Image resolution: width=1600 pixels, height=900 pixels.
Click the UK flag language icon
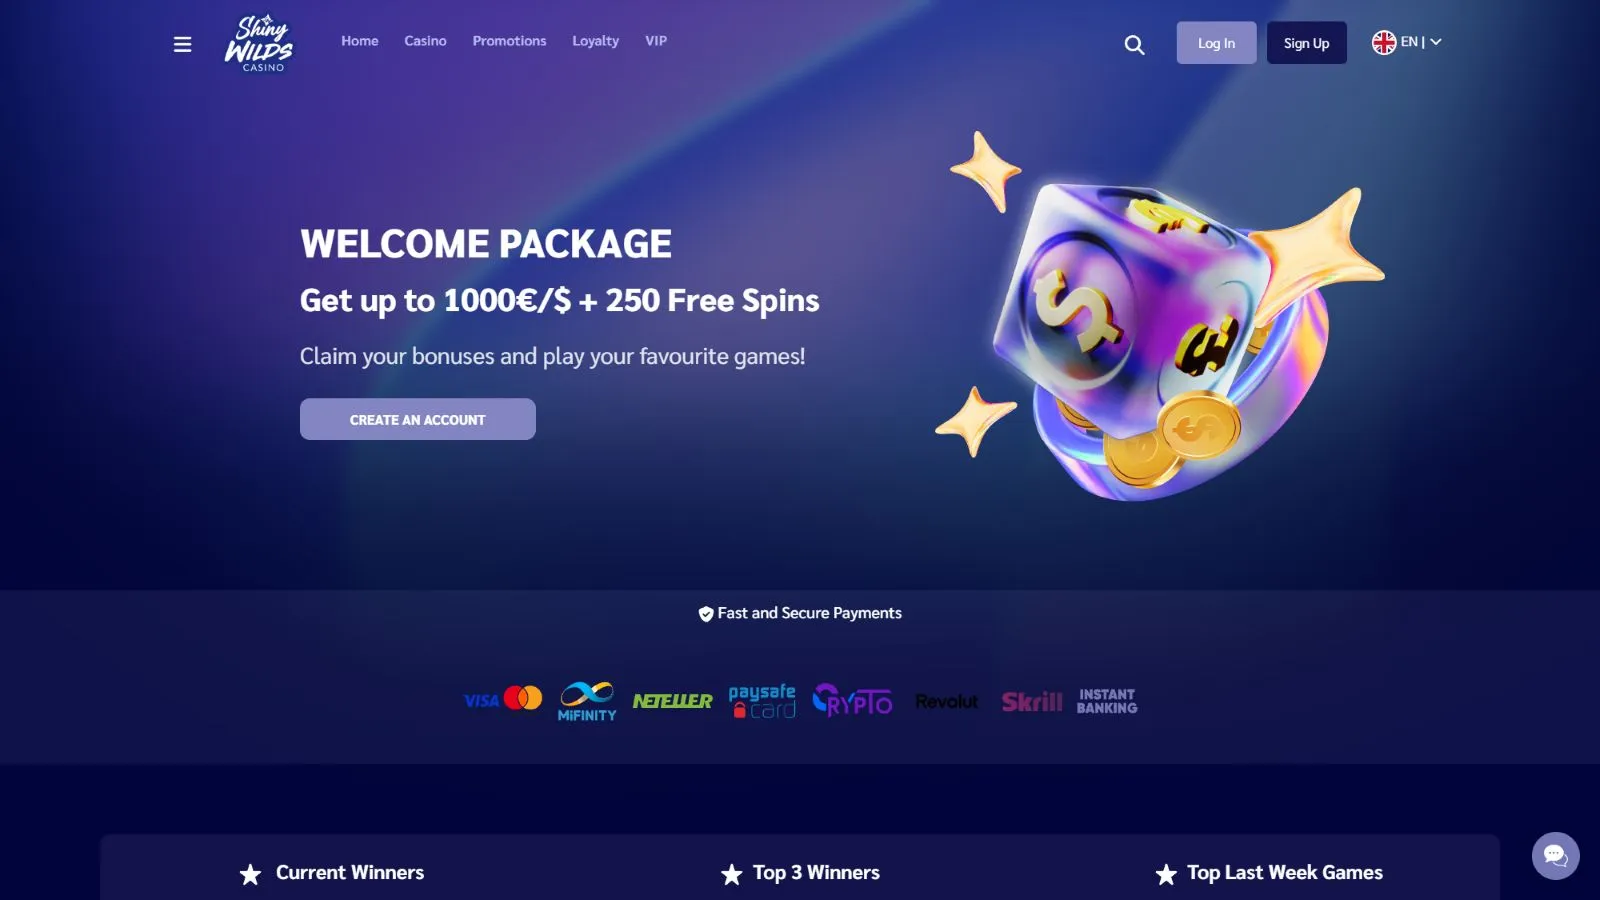tap(1384, 42)
